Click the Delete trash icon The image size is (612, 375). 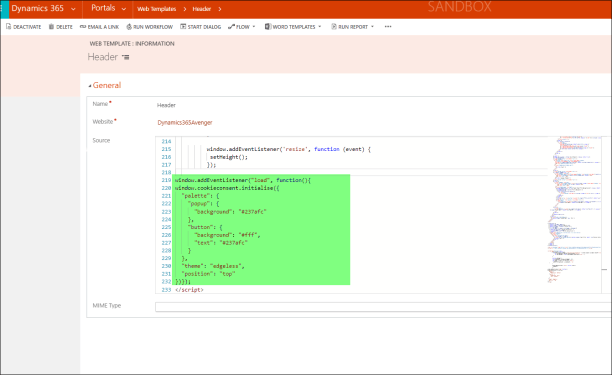click(x=51, y=27)
